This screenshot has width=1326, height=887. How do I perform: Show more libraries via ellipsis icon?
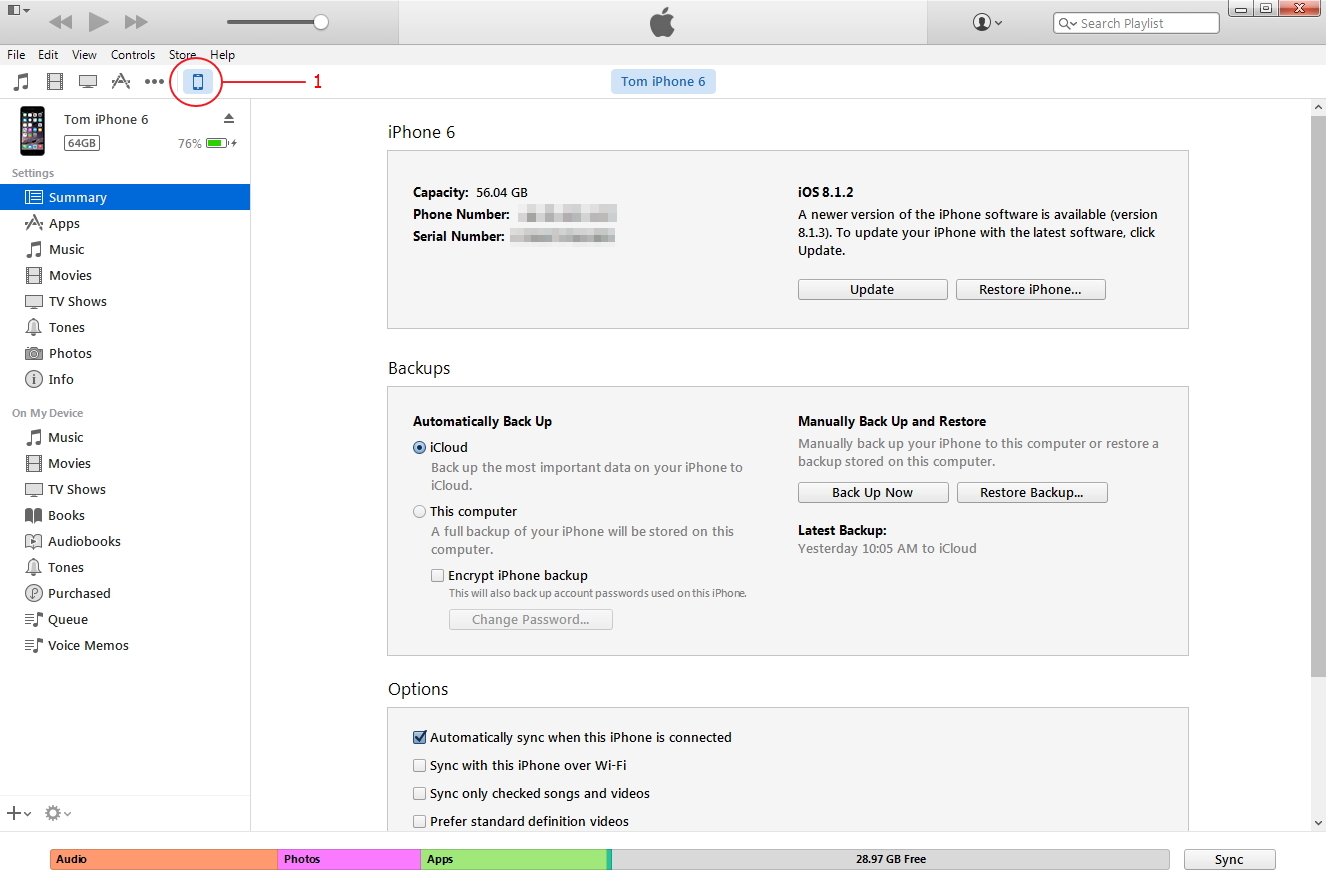tap(154, 82)
